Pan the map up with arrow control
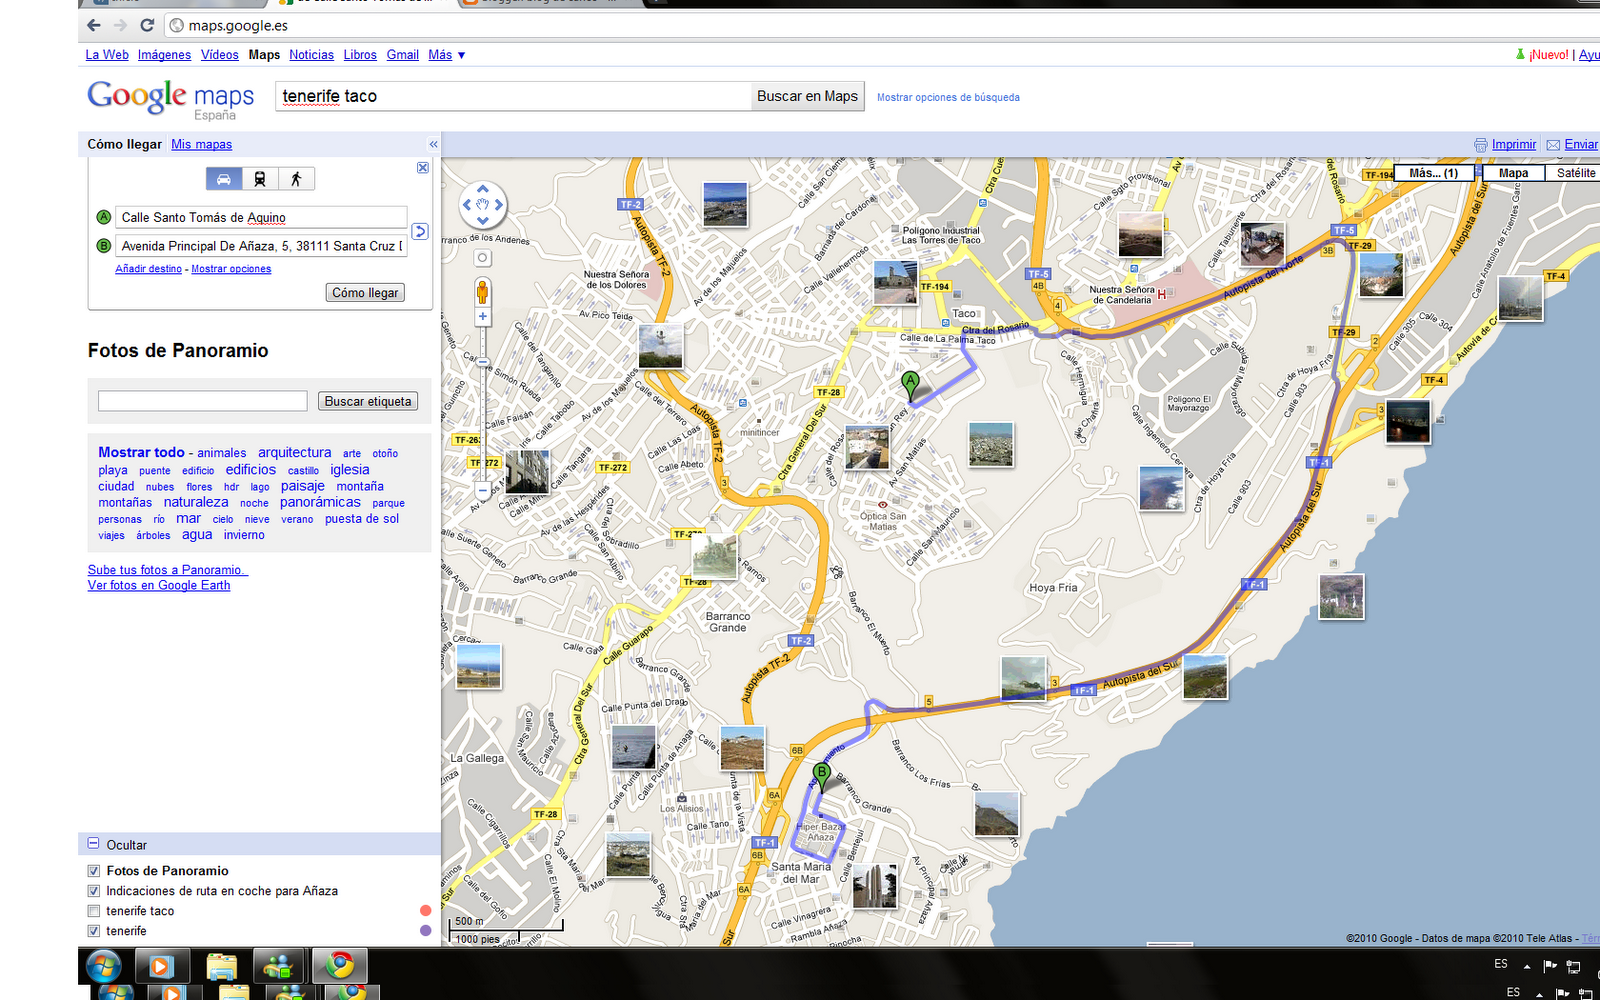 pos(483,188)
